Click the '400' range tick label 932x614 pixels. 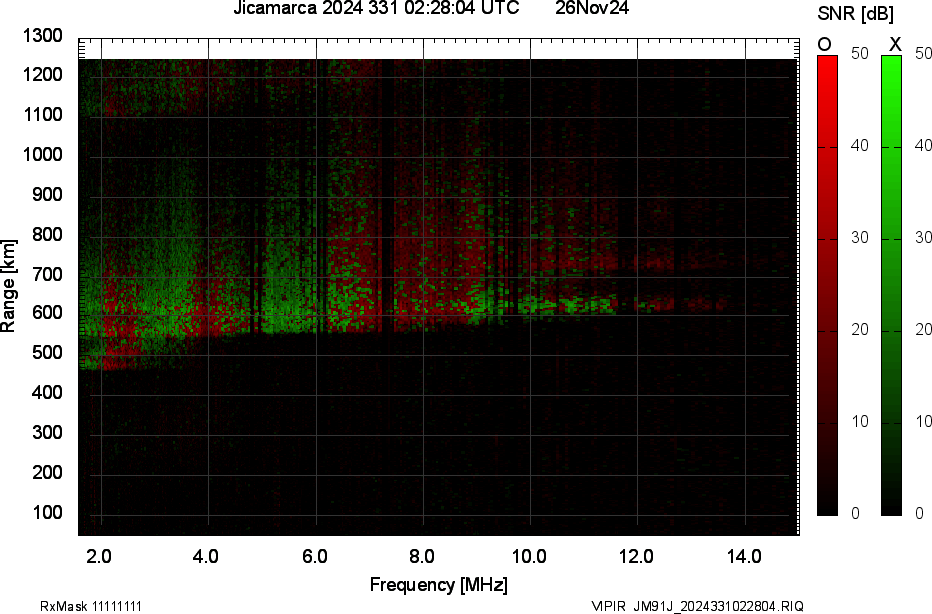(x=47, y=392)
